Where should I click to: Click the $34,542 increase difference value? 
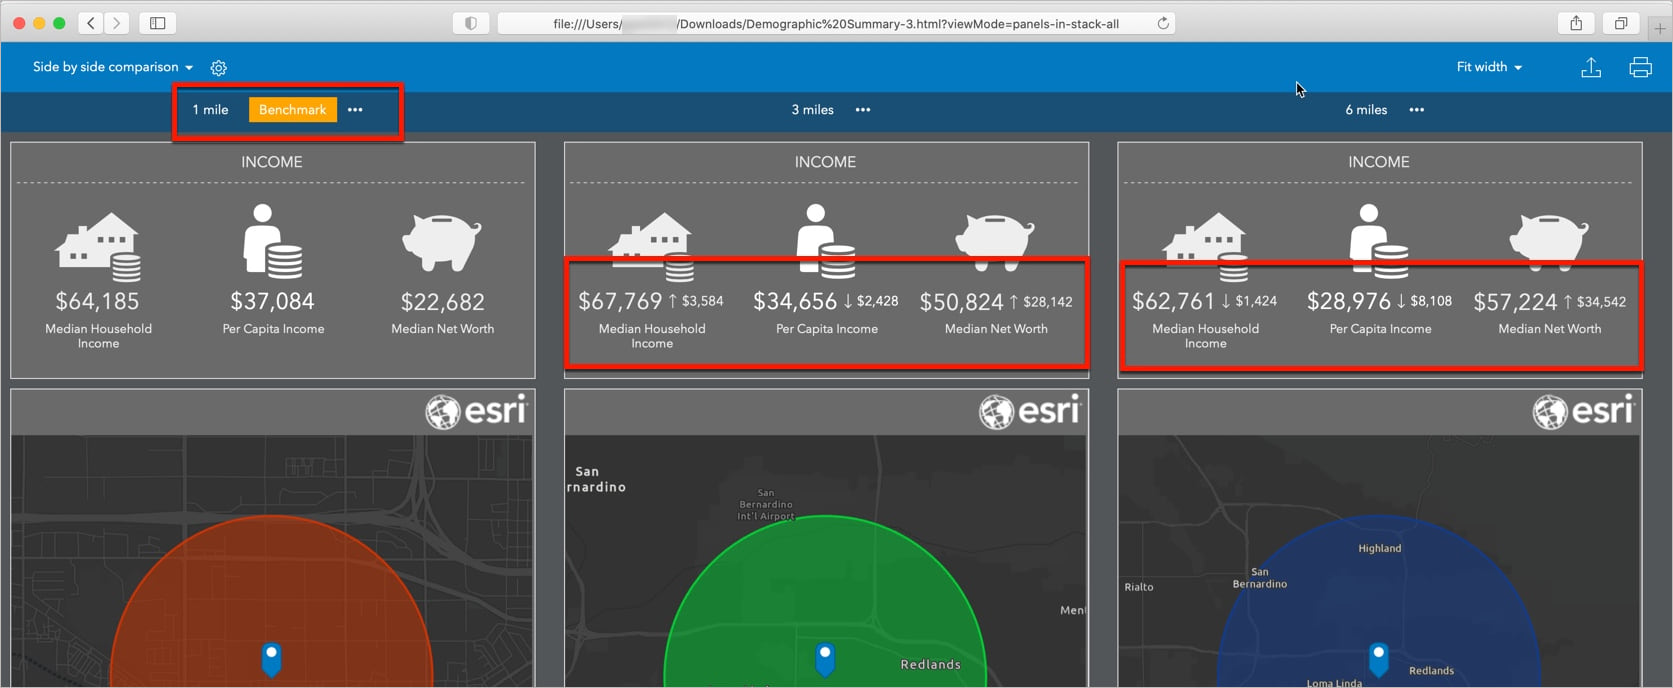click(x=1601, y=302)
